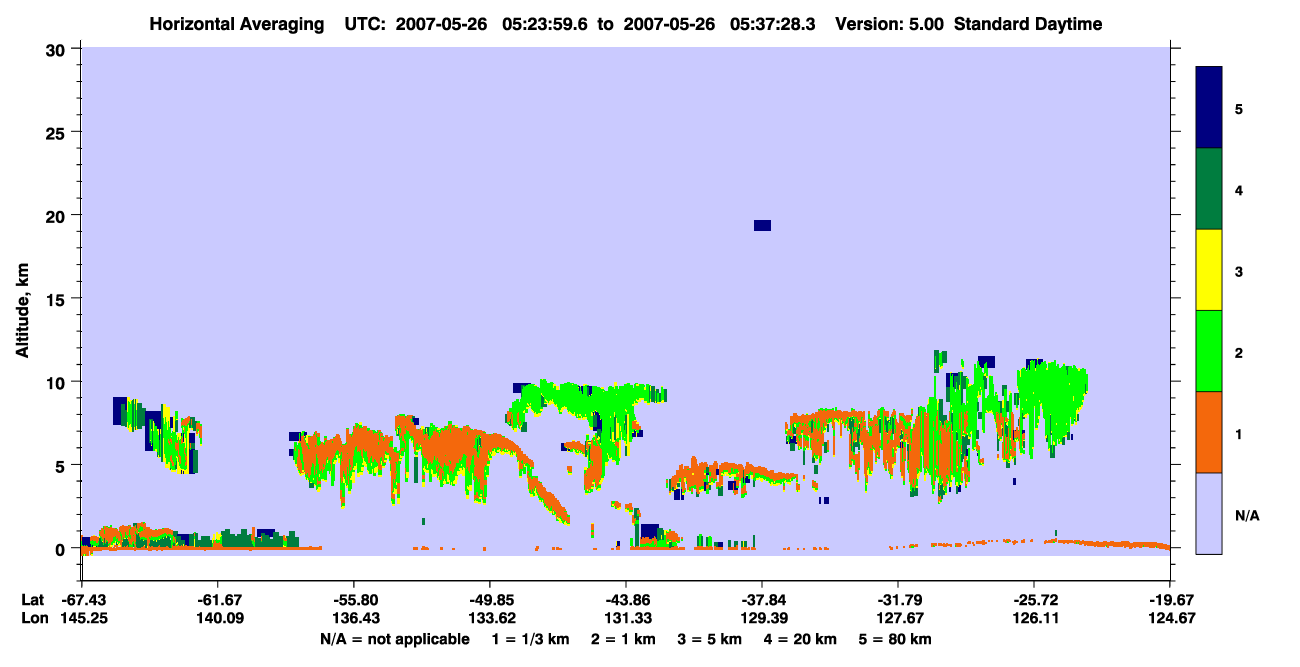
Task: Click the latitude value -19.67
Action: [x=1170, y=600]
